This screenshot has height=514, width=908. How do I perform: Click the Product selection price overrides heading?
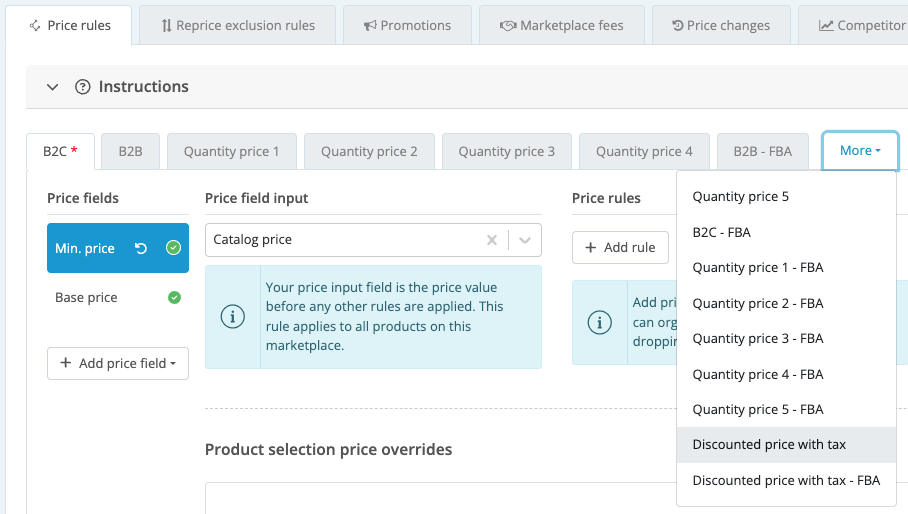[328, 450]
